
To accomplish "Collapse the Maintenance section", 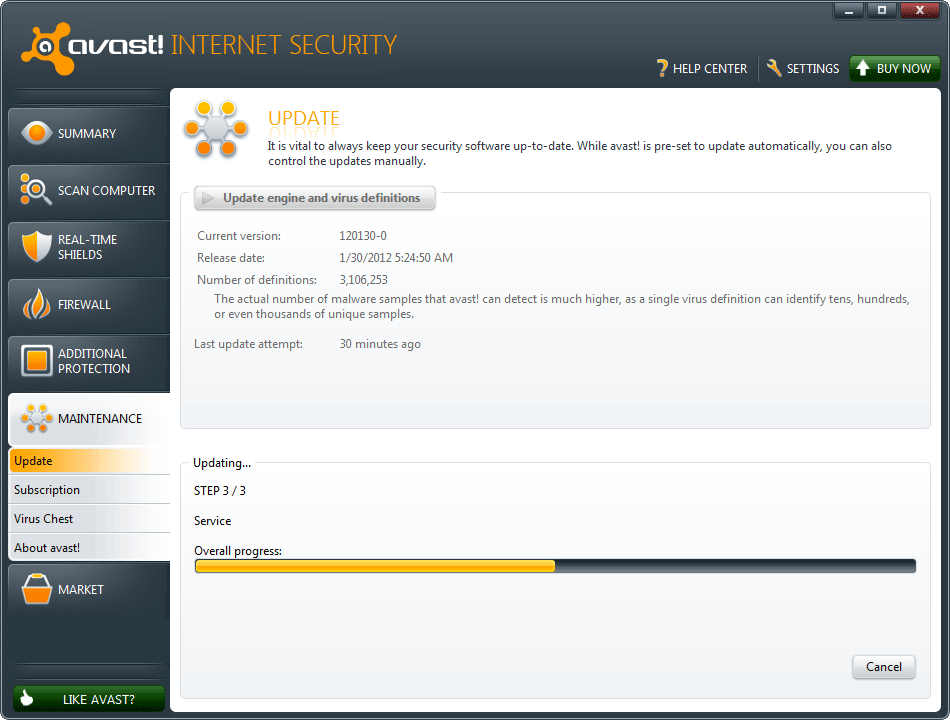I will pos(89,419).
